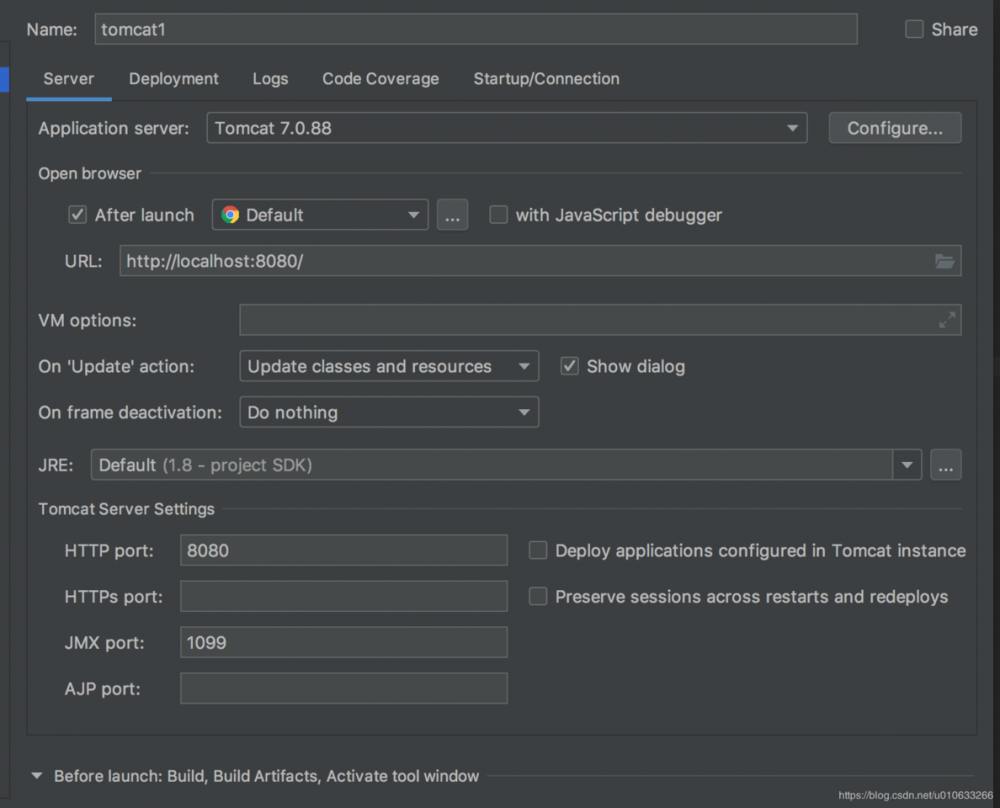Click the JRE dropdown arrow
Image resolution: width=1000 pixels, height=808 pixels.
[907, 464]
